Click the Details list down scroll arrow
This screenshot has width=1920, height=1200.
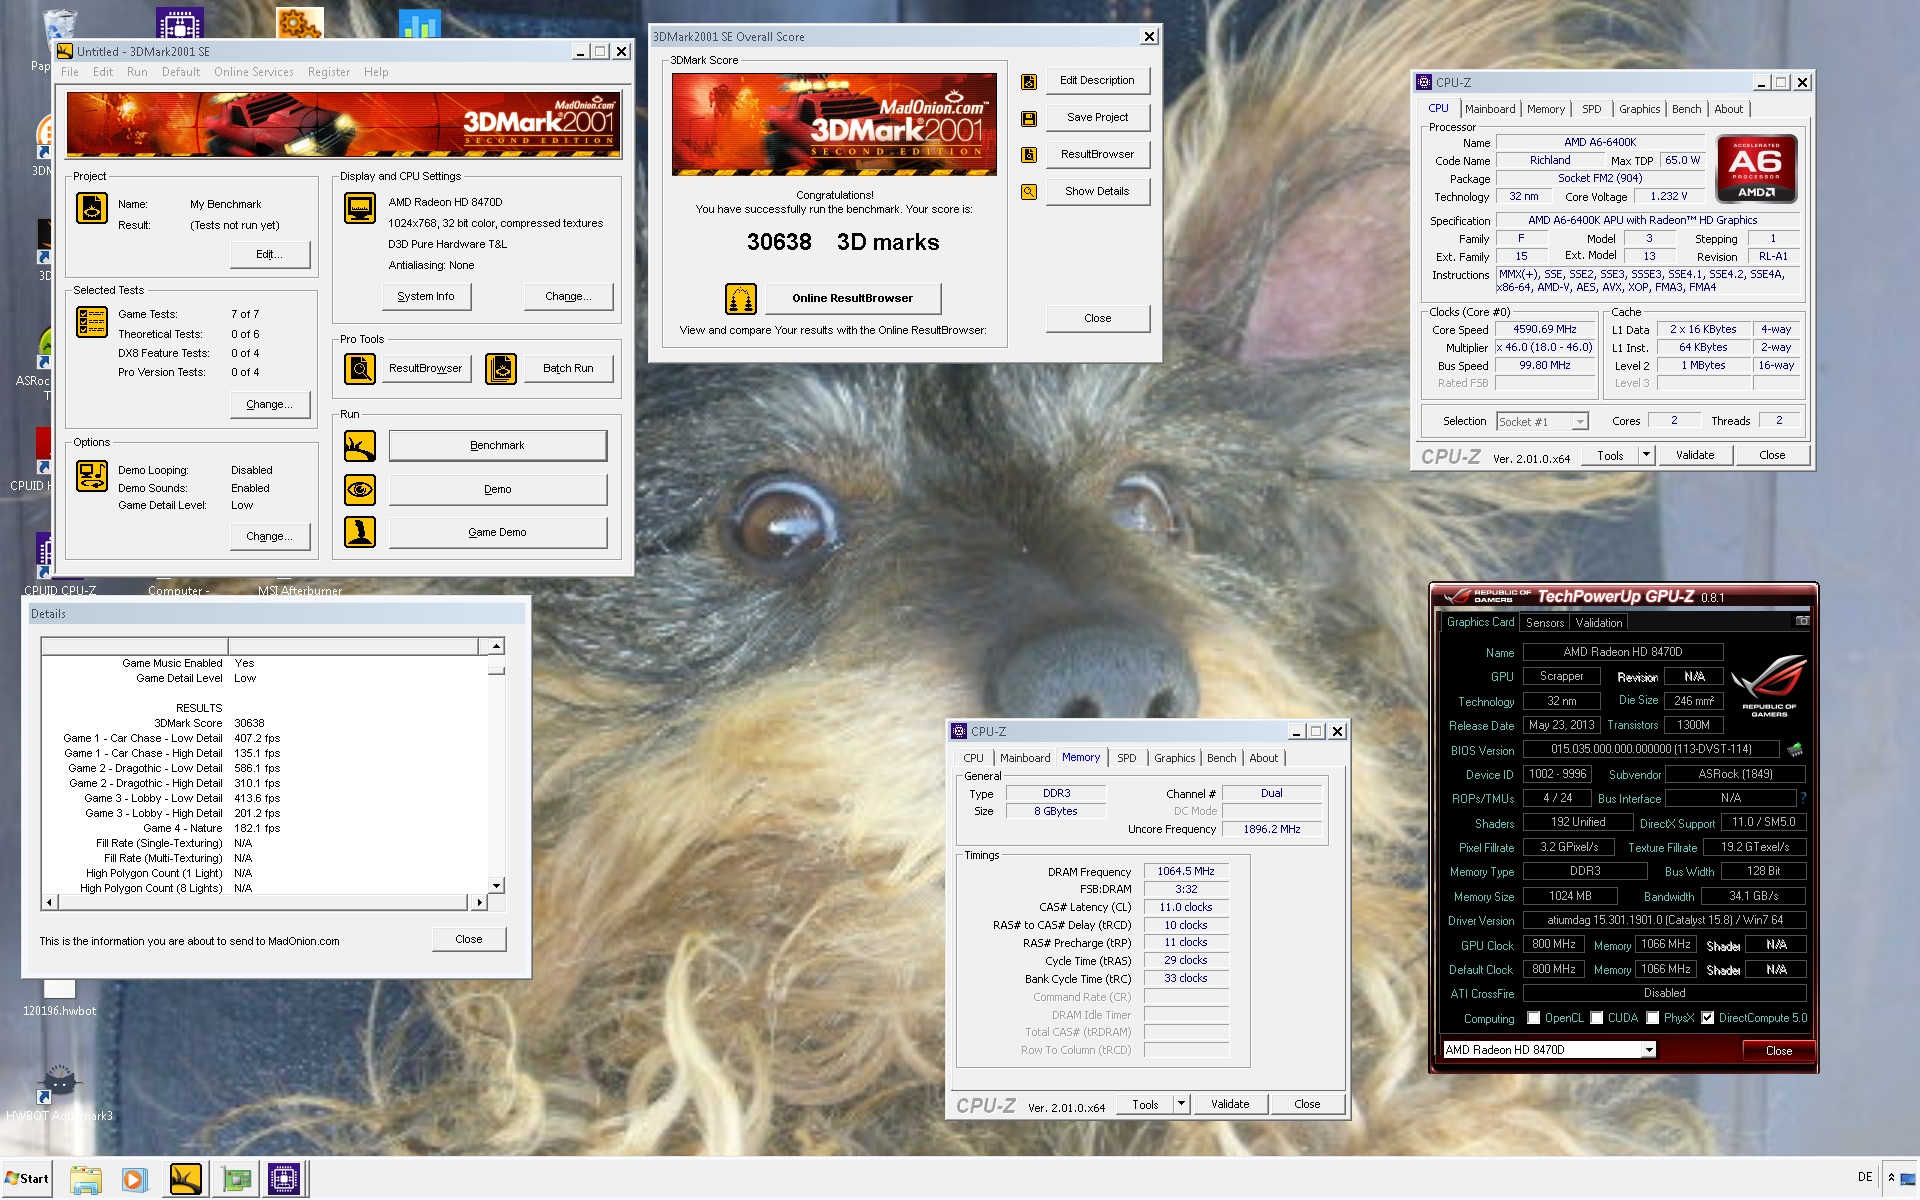496,886
